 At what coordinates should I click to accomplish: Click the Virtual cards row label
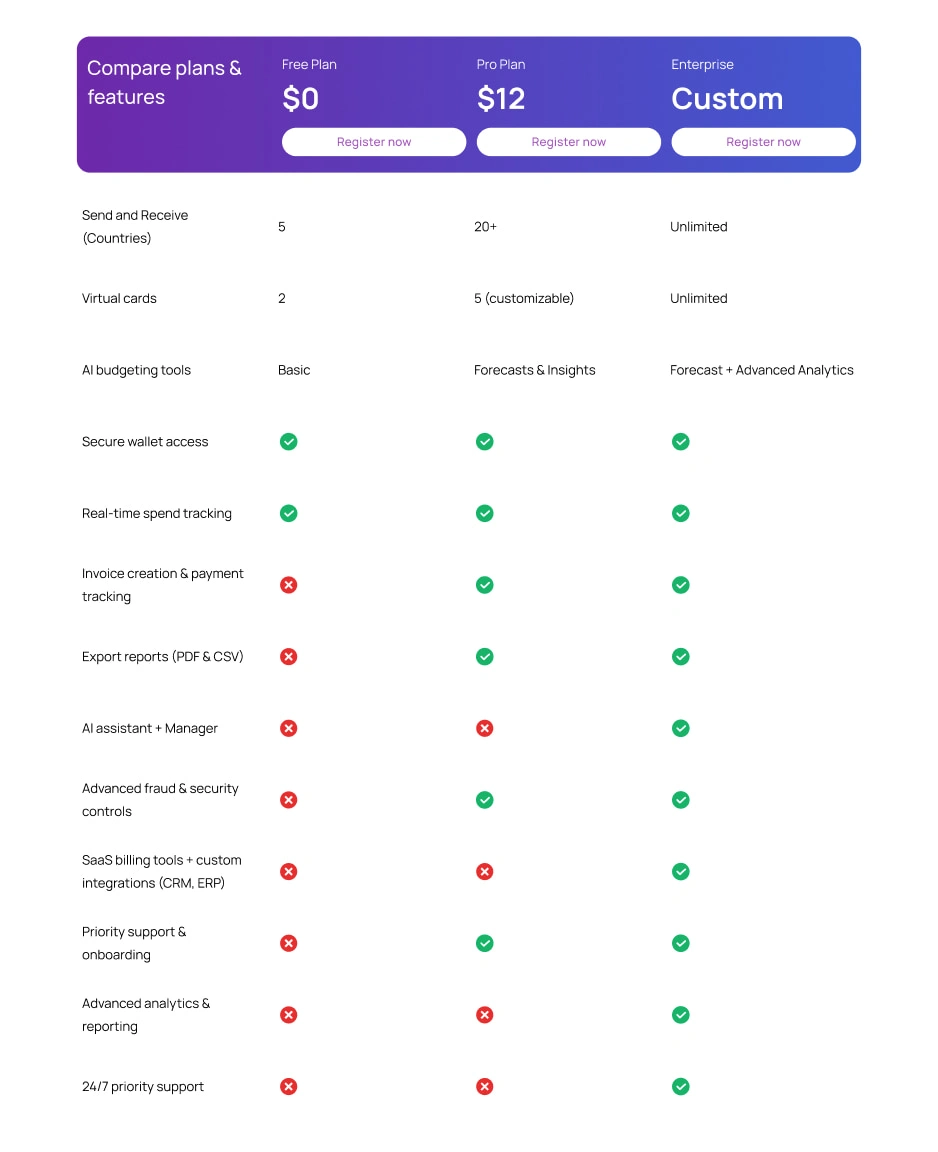point(119,298)
